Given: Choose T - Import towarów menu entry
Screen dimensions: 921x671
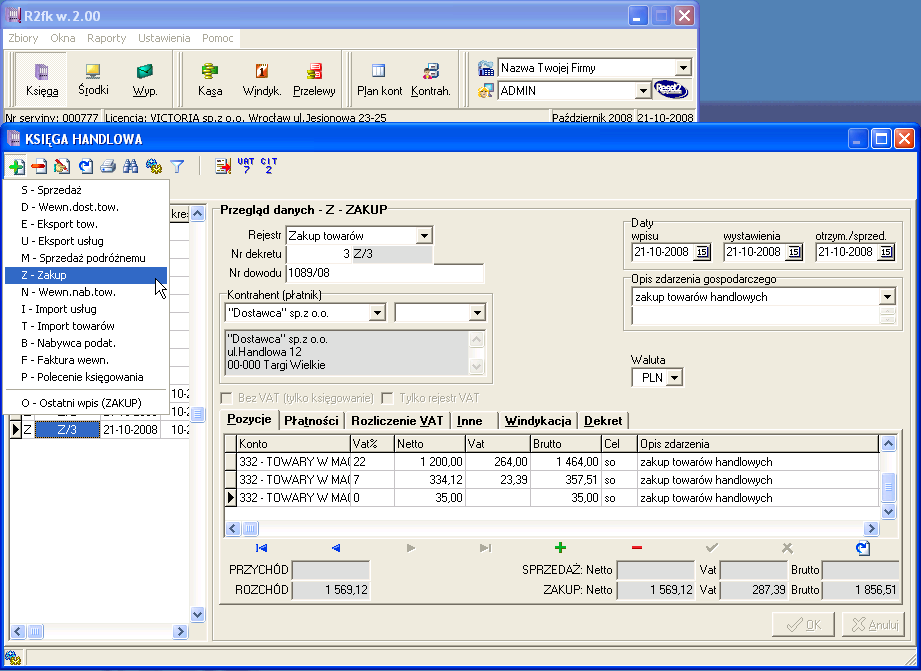Looking at the screenshot, I should 86,326.
